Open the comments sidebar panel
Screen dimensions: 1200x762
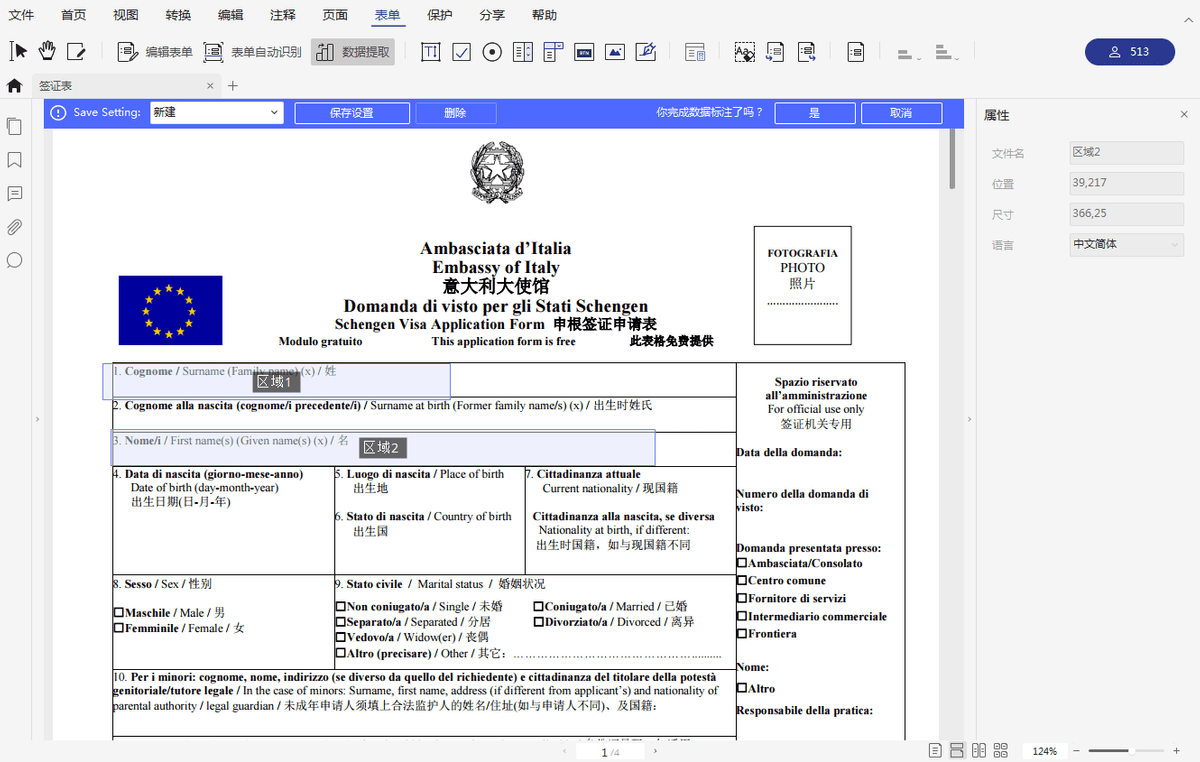click(14, 193)
